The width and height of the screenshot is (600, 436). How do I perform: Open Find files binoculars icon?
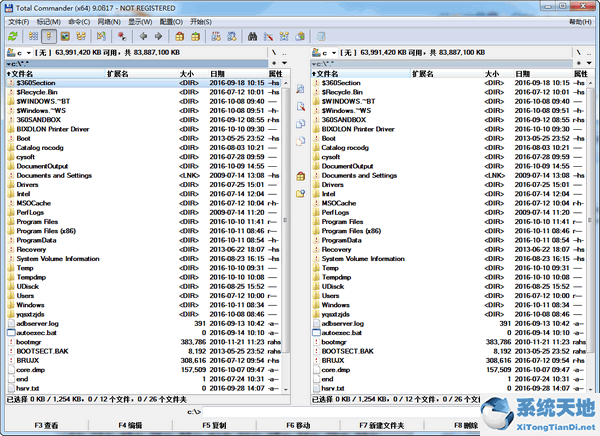click(x=252, y=36)
